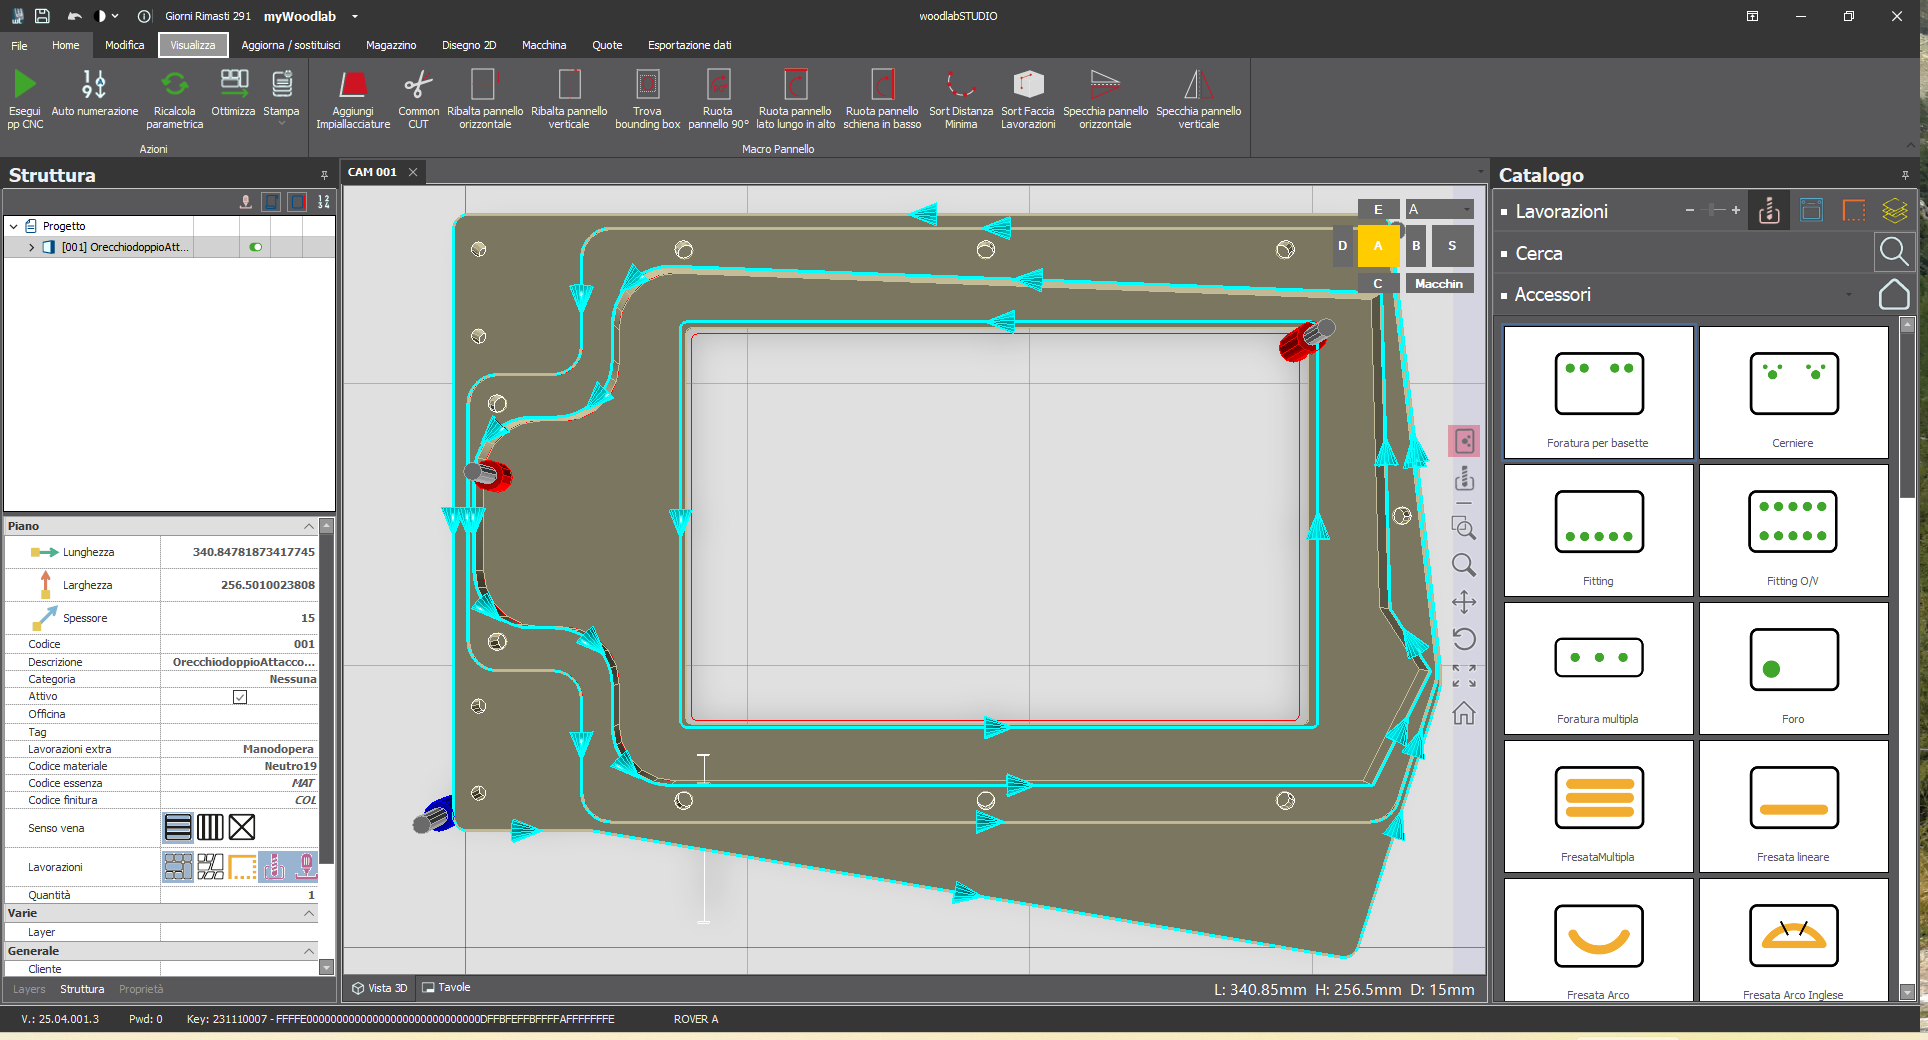The width and height of the screenshot is (1928, 1040).
Task: Click the Macchin button
Action: coord(1438,283)
